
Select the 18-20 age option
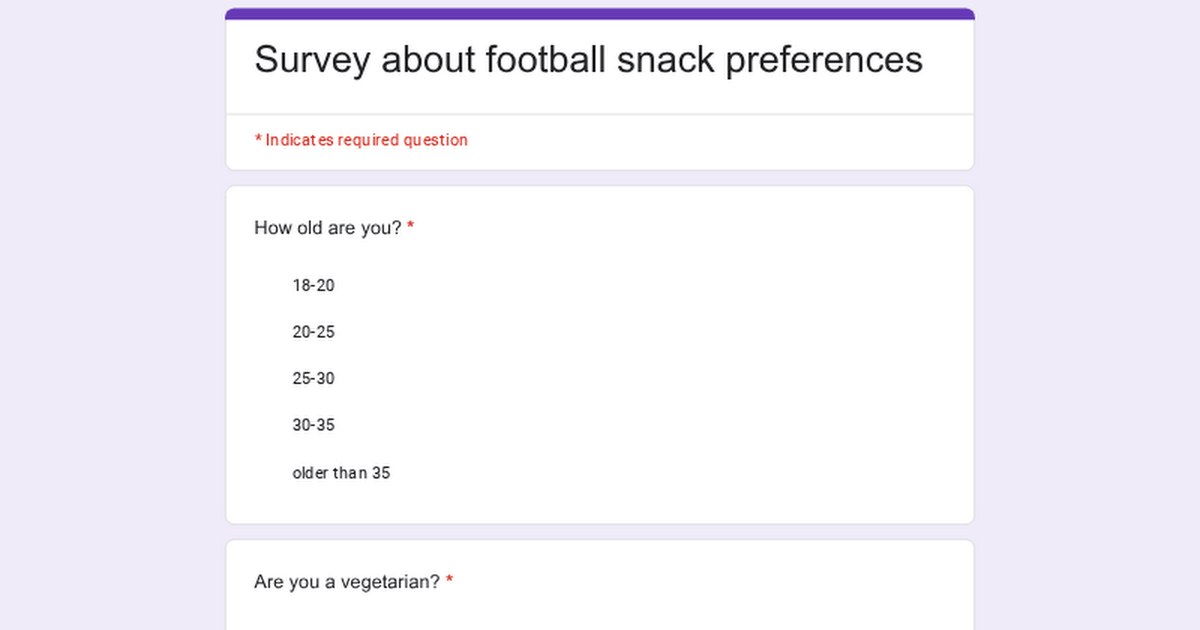pos(313,286)
